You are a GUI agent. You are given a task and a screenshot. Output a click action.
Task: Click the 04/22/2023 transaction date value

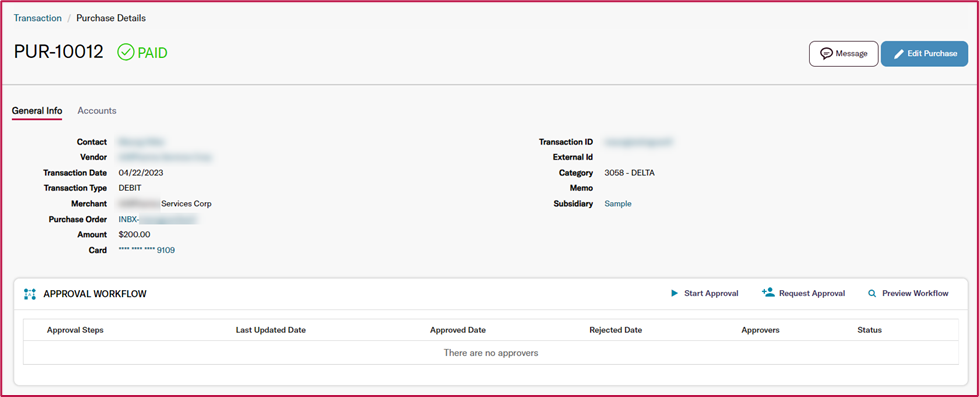141,173
